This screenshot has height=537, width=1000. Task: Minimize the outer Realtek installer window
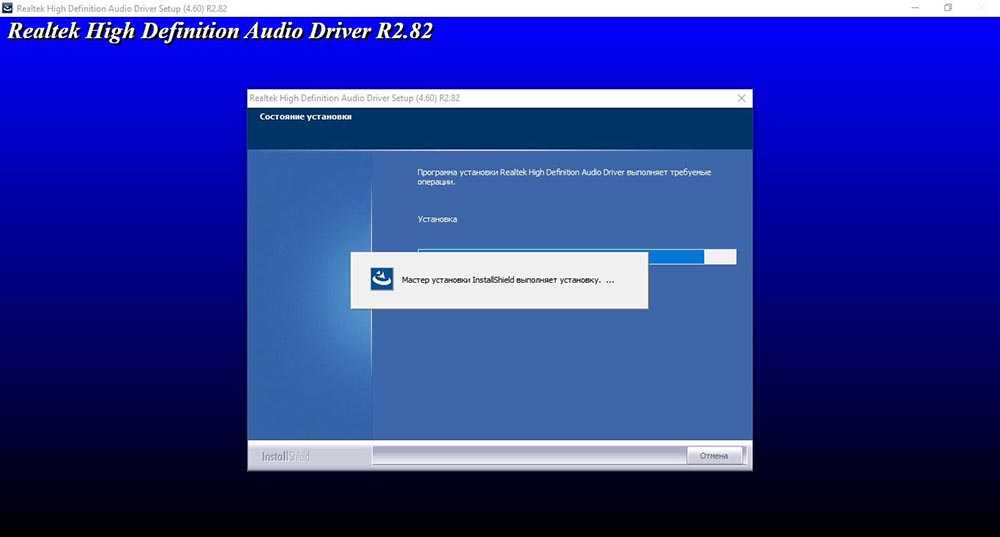(x=916, y=7)
